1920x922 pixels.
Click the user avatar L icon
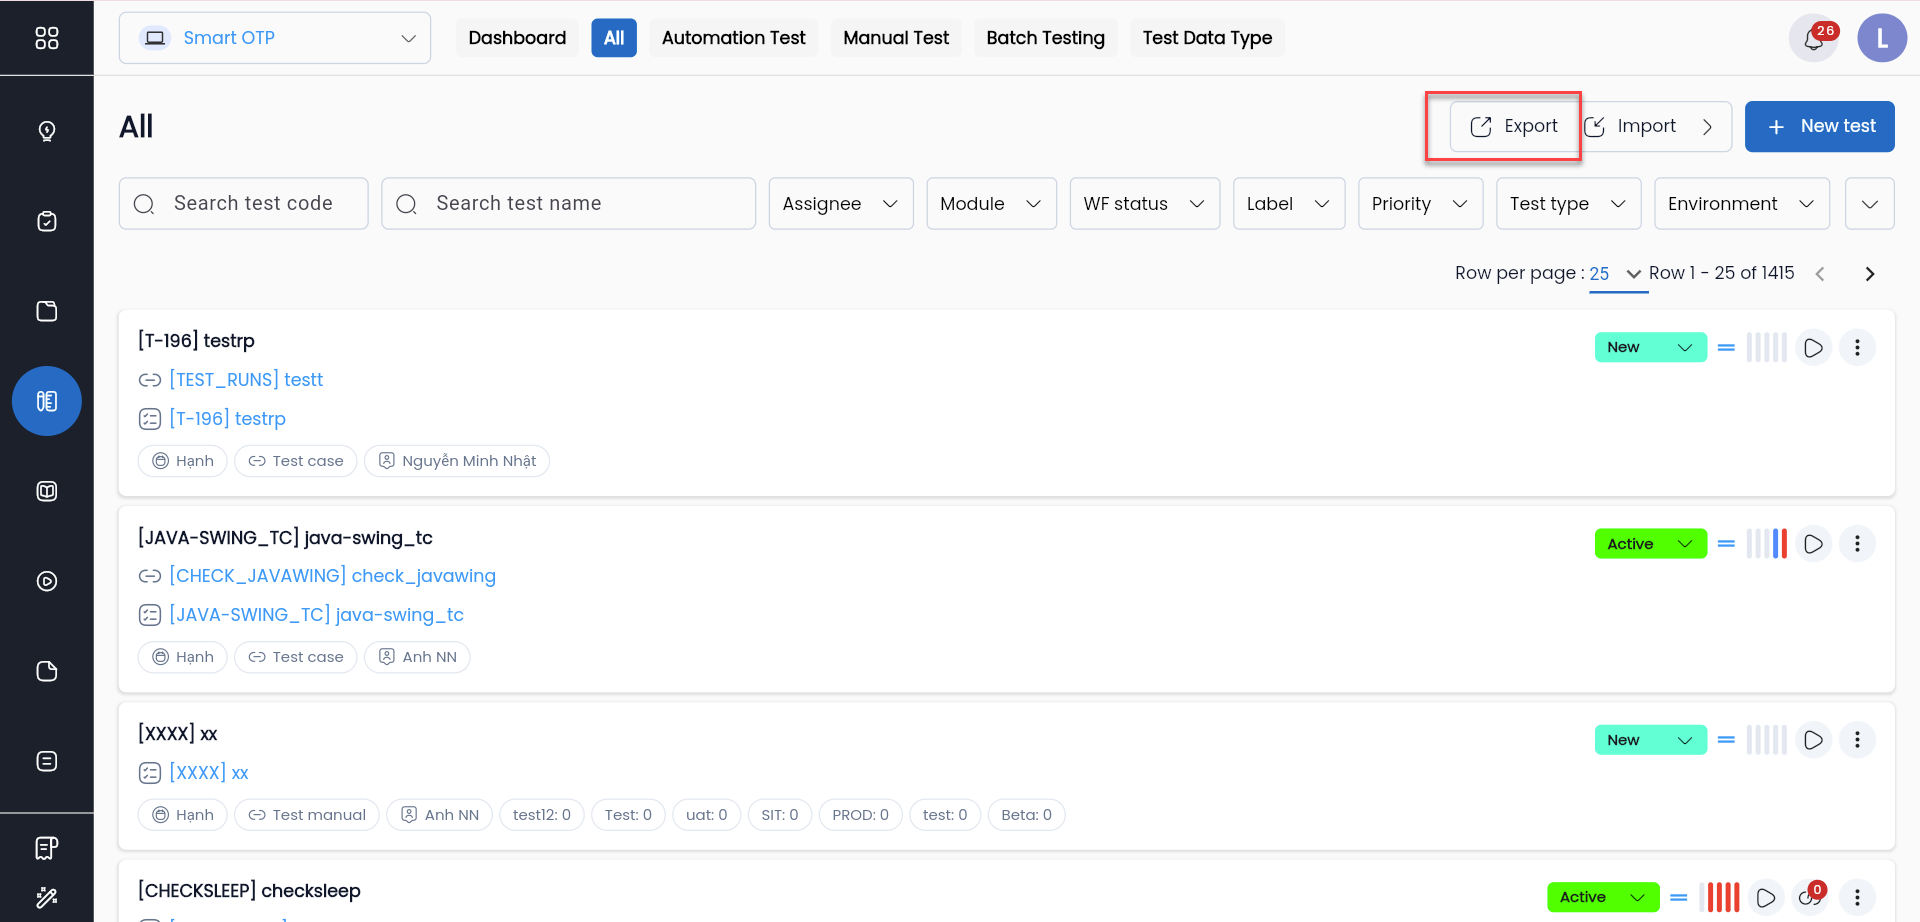coord(1881,39)
